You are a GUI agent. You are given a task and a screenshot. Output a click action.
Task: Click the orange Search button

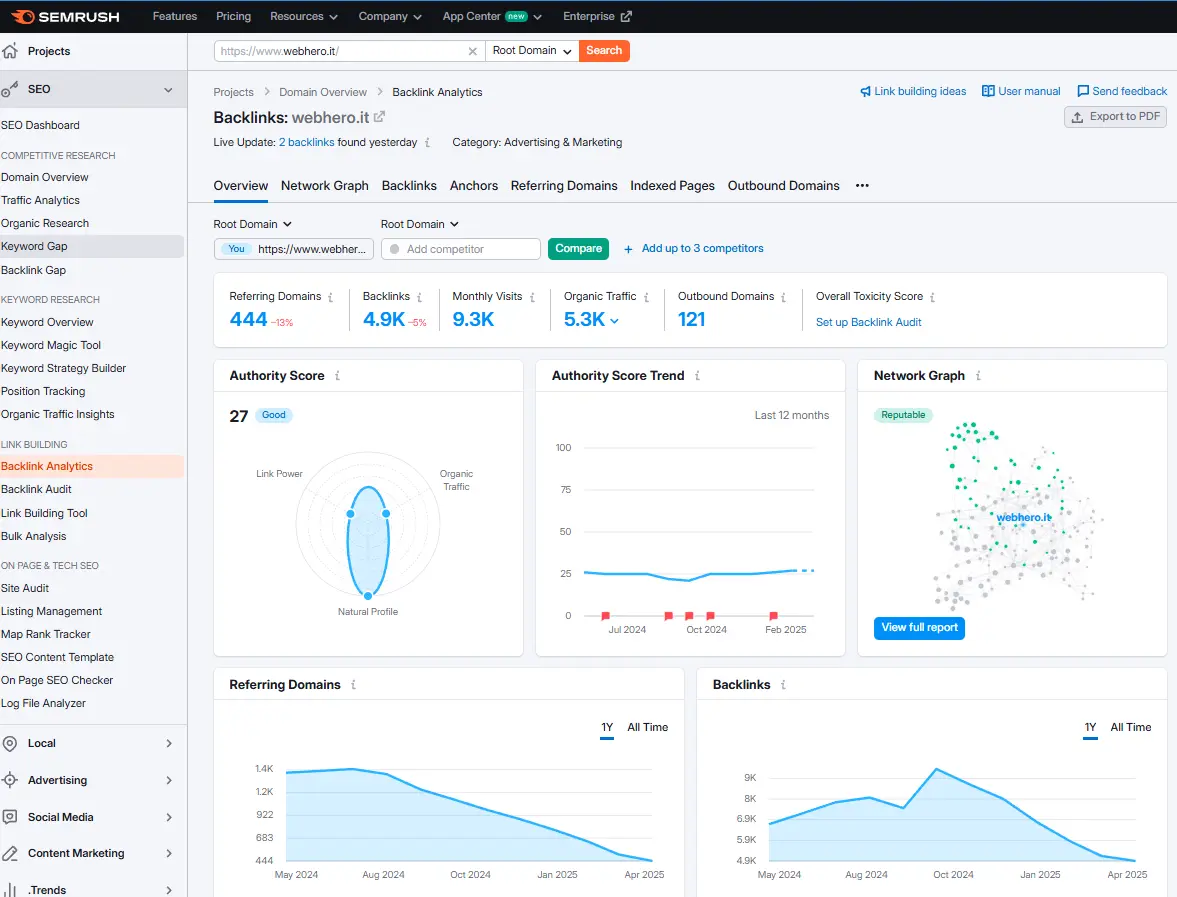click(604, 51)
